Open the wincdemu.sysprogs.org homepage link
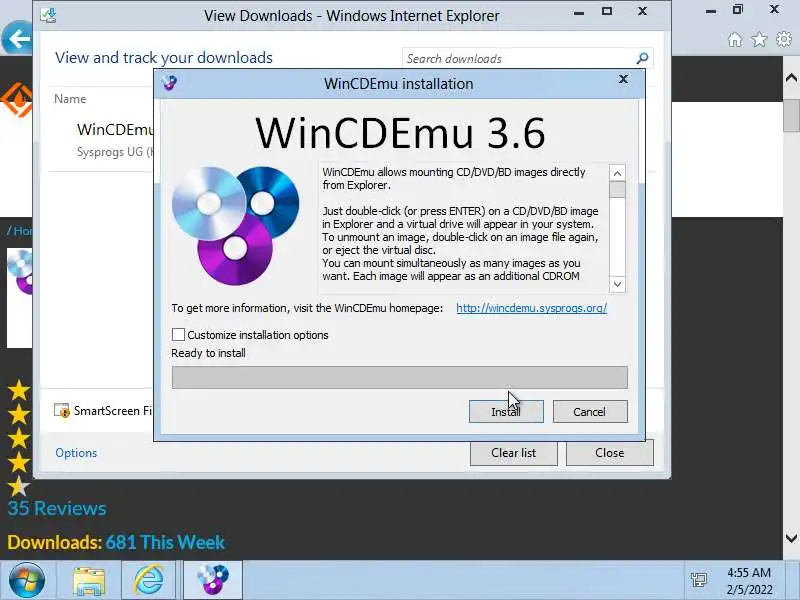The image size is (800, 600). pos(531,308)
